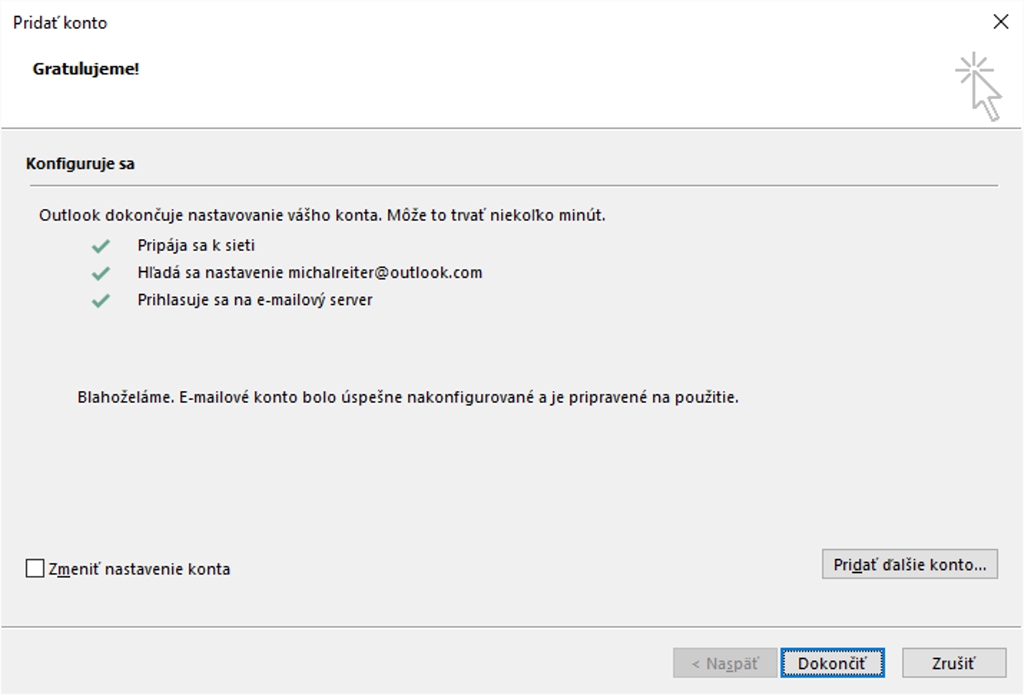1024x695 pixels.
Task: Click the "Gratulujeme!" heading
Action: (86, 69)
